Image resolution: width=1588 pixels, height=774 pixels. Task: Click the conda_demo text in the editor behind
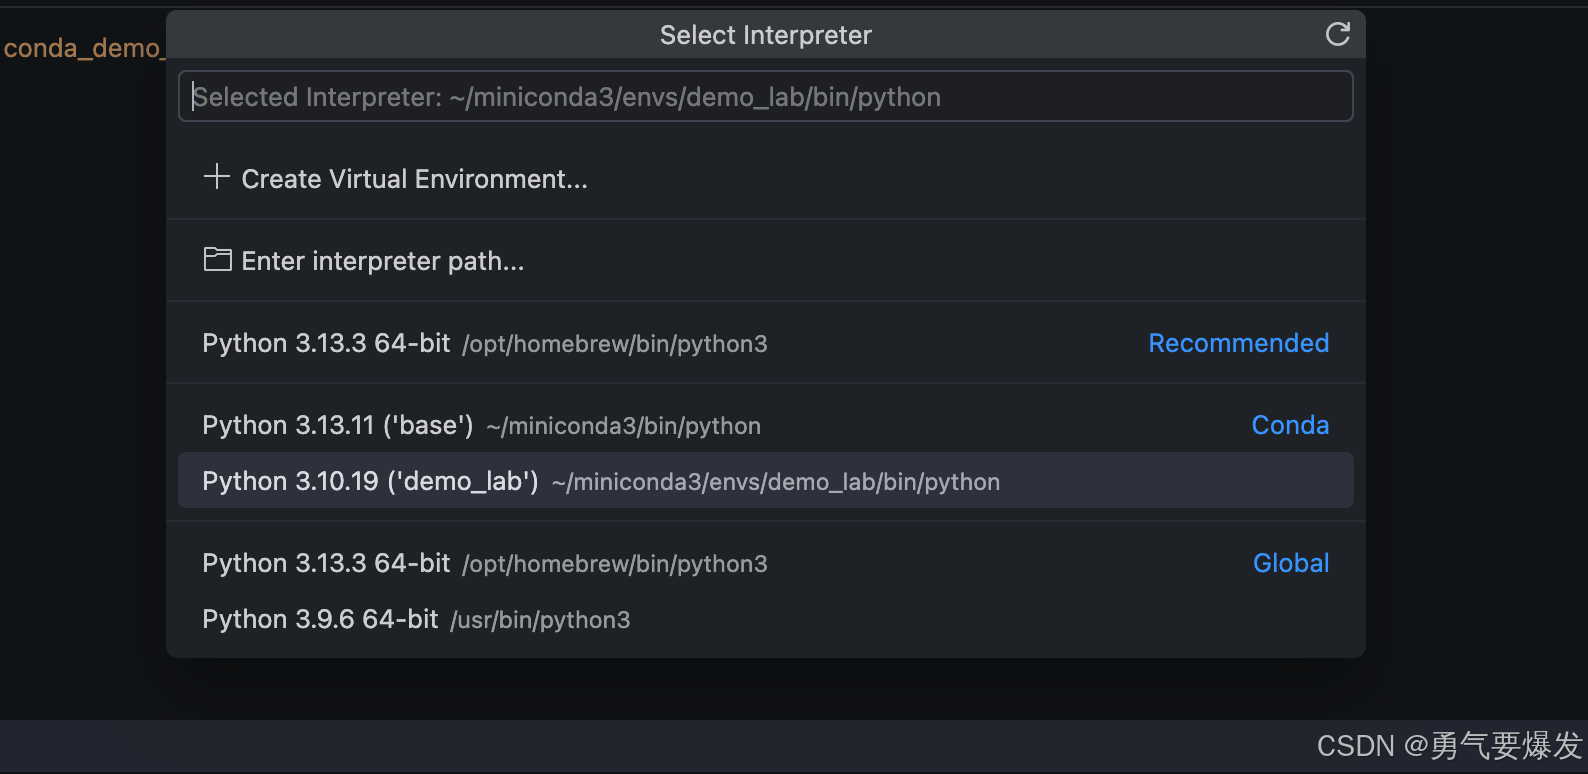coord(83,48)
